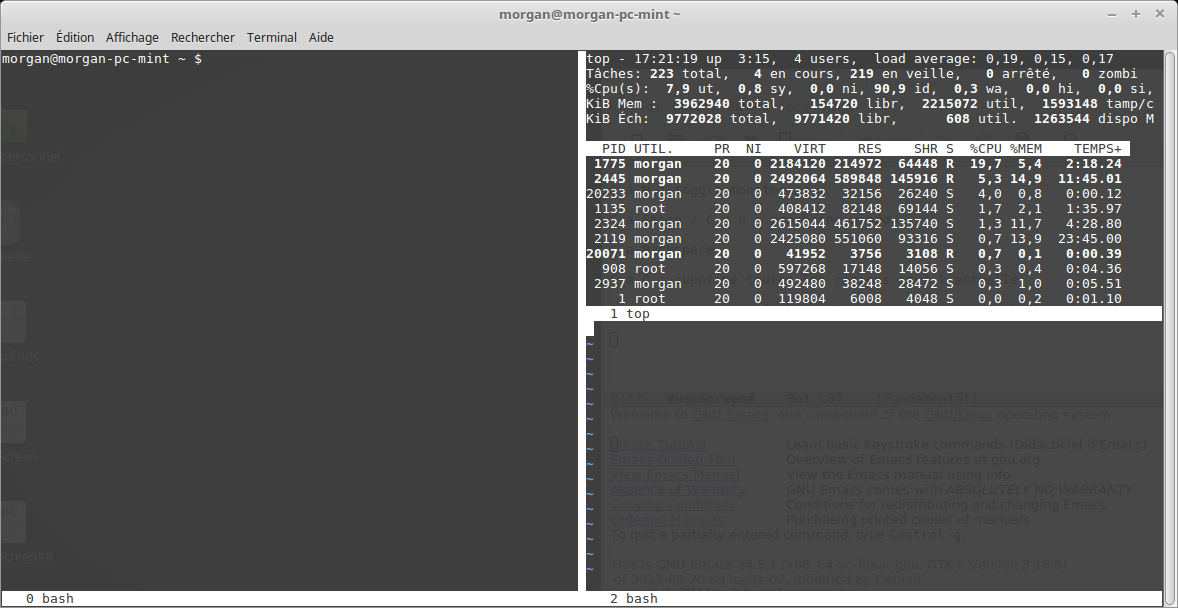Minimize the terminal window
The width and height of the screenshot is (1178, 608).
(1113, 14)
